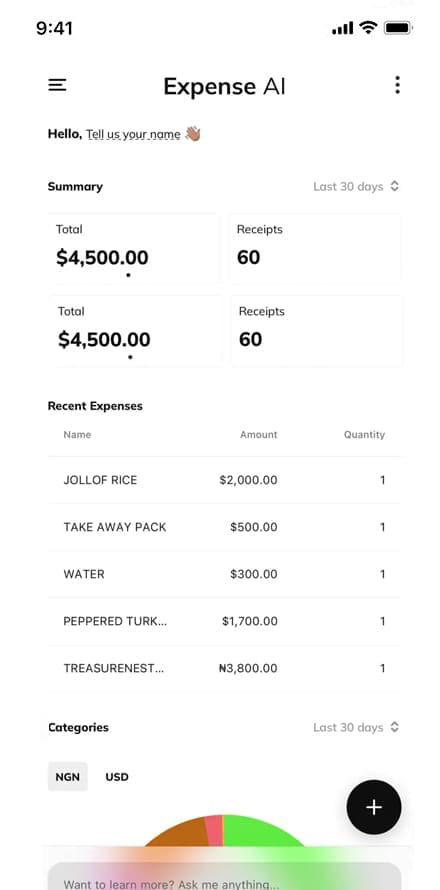This screenshot has width=440, height=890.
Task: Tap the cellular signal bars icon
Action: (342, 28)
